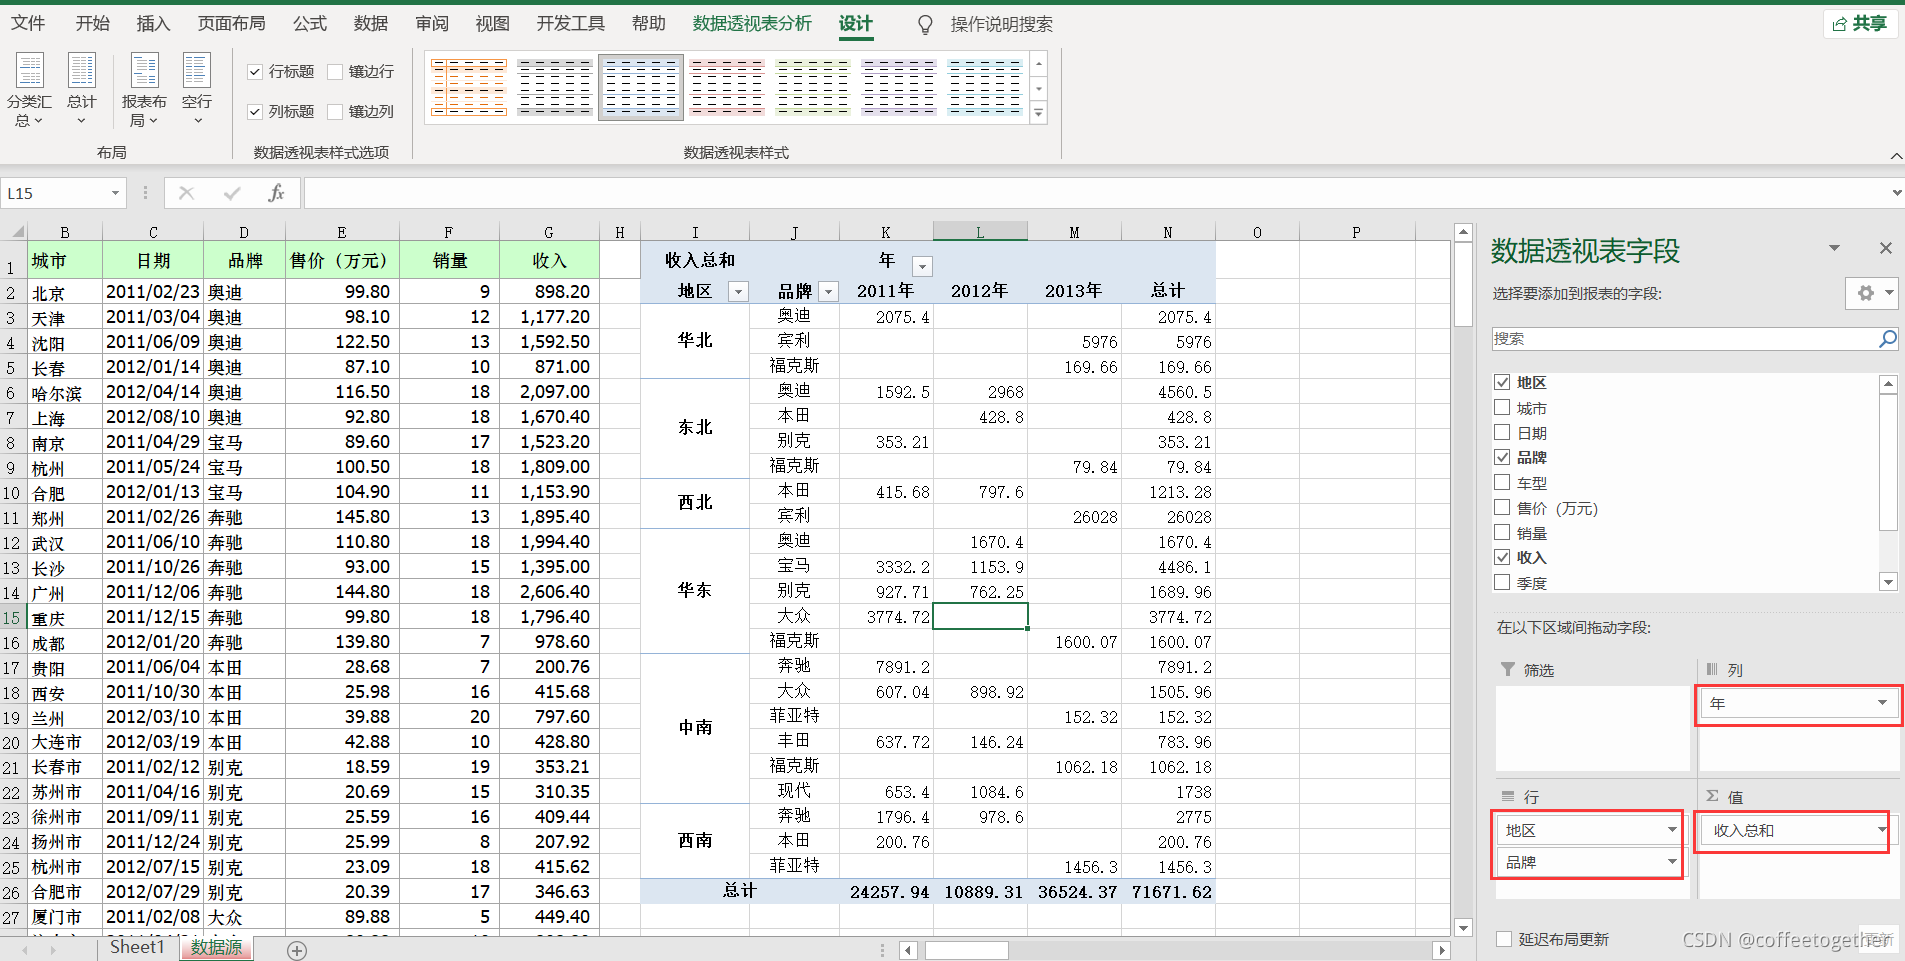Switch to the 数据透视表分析 tab
Image resolution: width=1905 pixels, height=961 pixels.
click(752, 23)
